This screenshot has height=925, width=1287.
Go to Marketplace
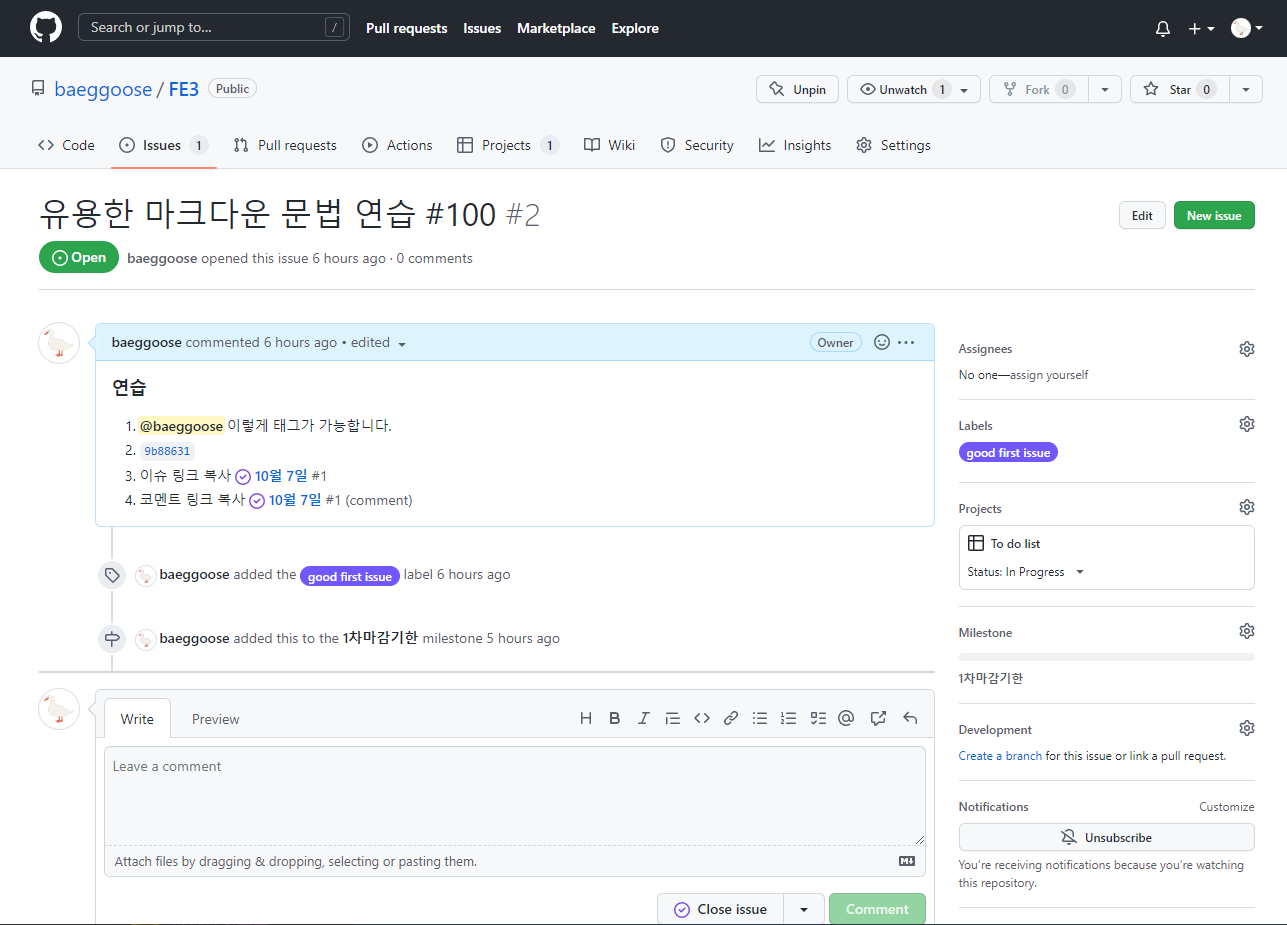556,28
